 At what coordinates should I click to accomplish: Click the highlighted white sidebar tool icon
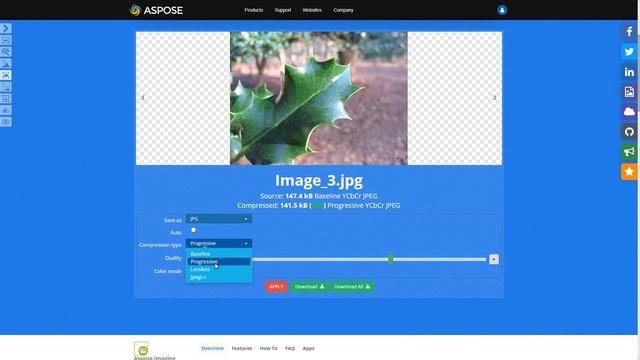pos(6,75)
